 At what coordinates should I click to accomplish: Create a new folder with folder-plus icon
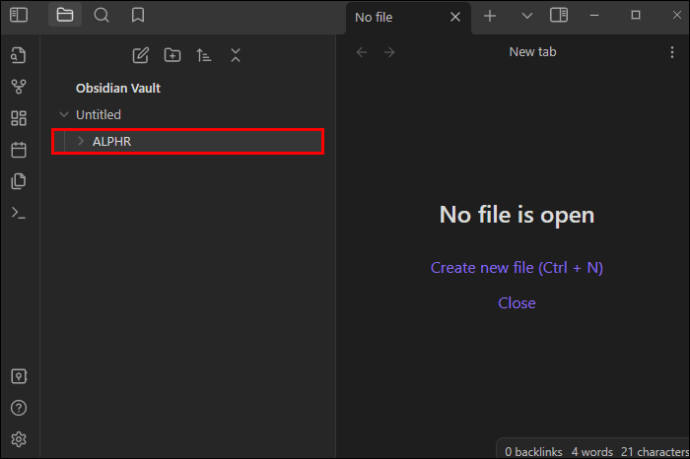point(172,55)
